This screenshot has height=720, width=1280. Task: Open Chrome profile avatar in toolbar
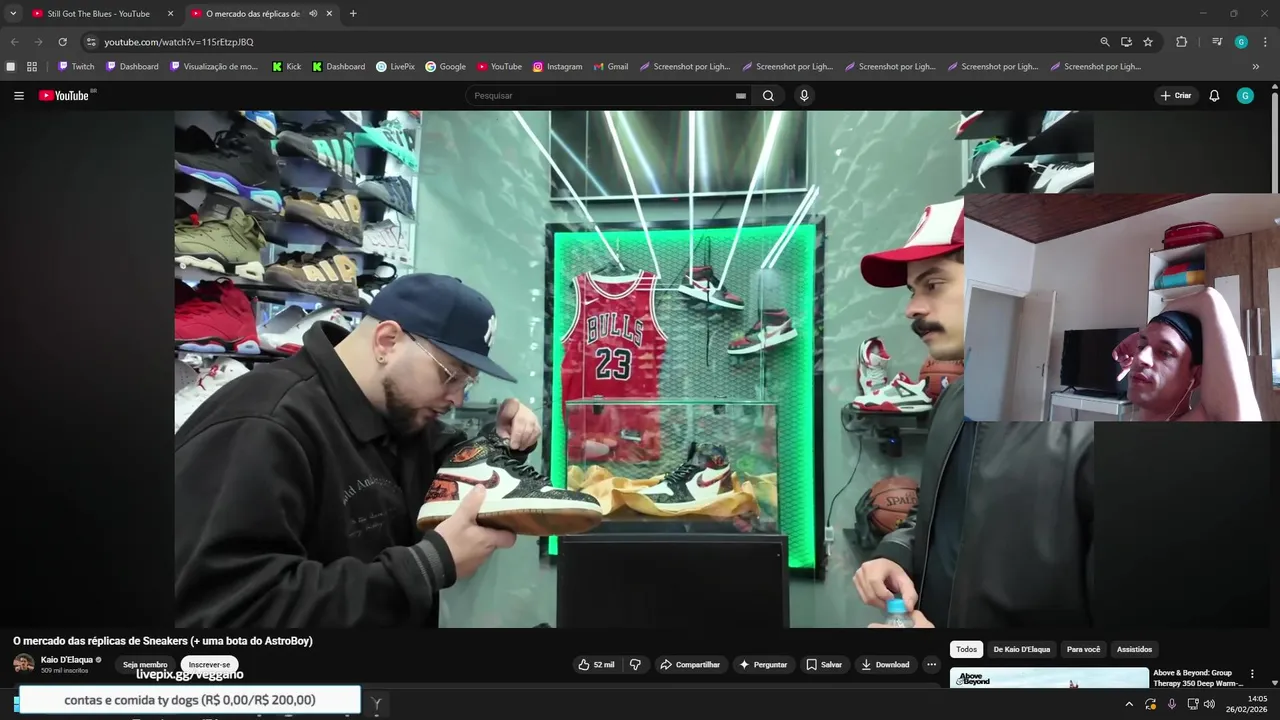[x=1241, y=42]
